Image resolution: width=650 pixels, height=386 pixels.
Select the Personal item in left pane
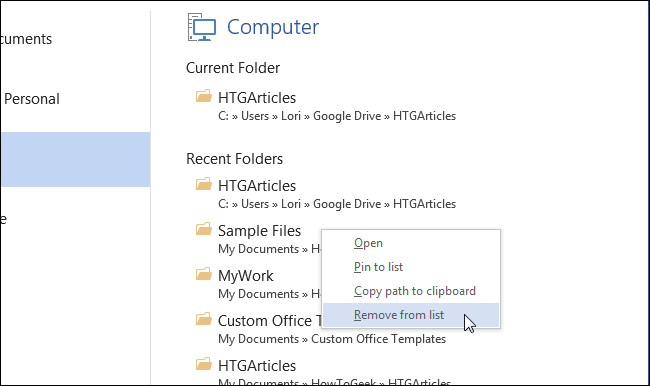tap(32, 99)
